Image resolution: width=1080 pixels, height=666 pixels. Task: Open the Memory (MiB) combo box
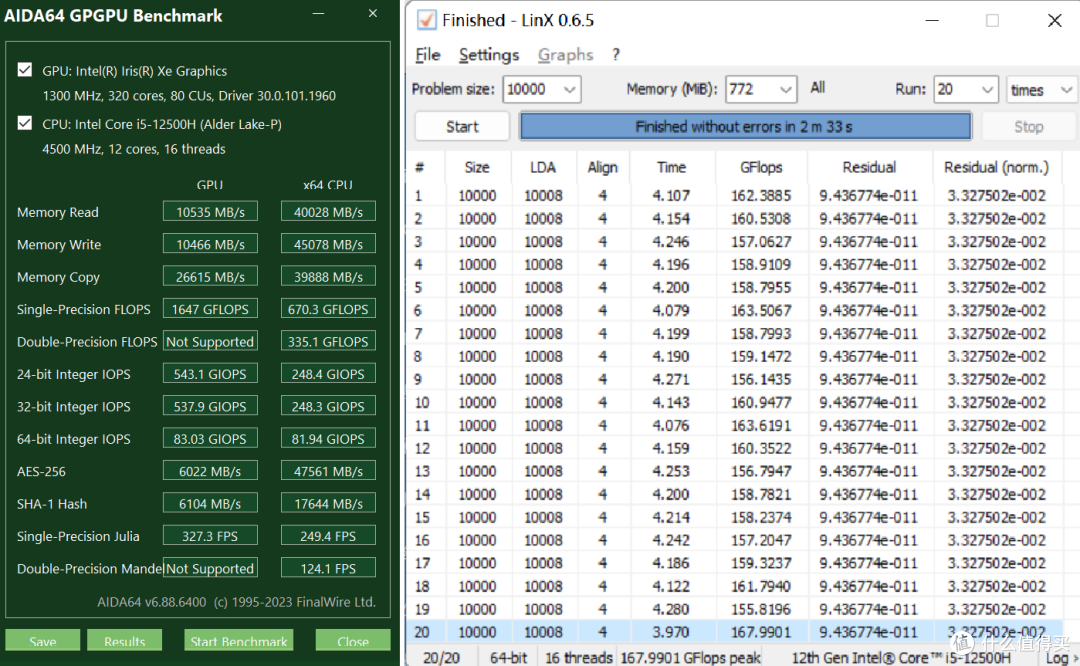click(x=786, y=89)
